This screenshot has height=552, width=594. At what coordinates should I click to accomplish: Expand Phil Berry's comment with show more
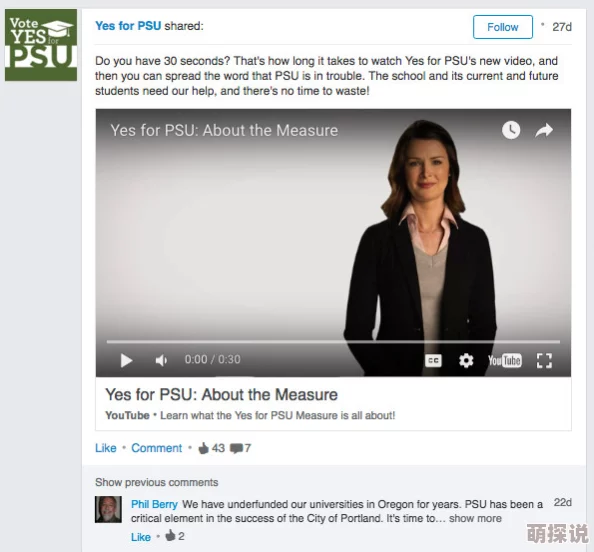[475, 518]
